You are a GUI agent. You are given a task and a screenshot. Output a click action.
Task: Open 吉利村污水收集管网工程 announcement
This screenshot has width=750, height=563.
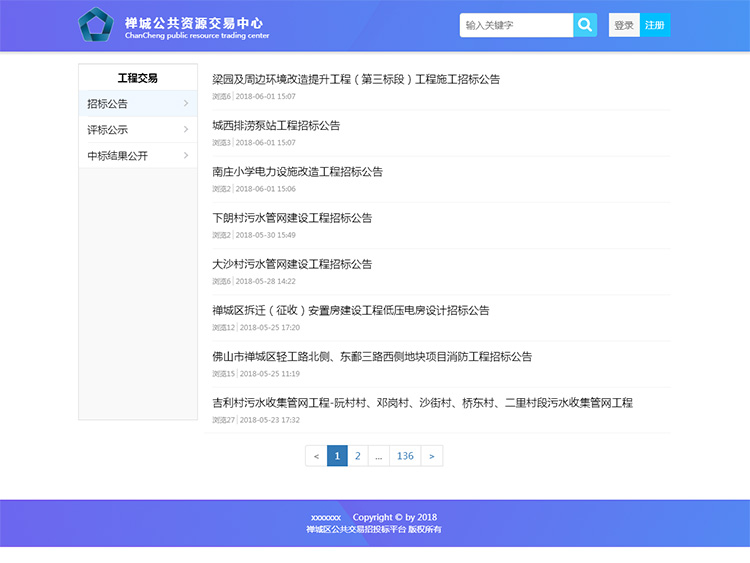(422, 403)
